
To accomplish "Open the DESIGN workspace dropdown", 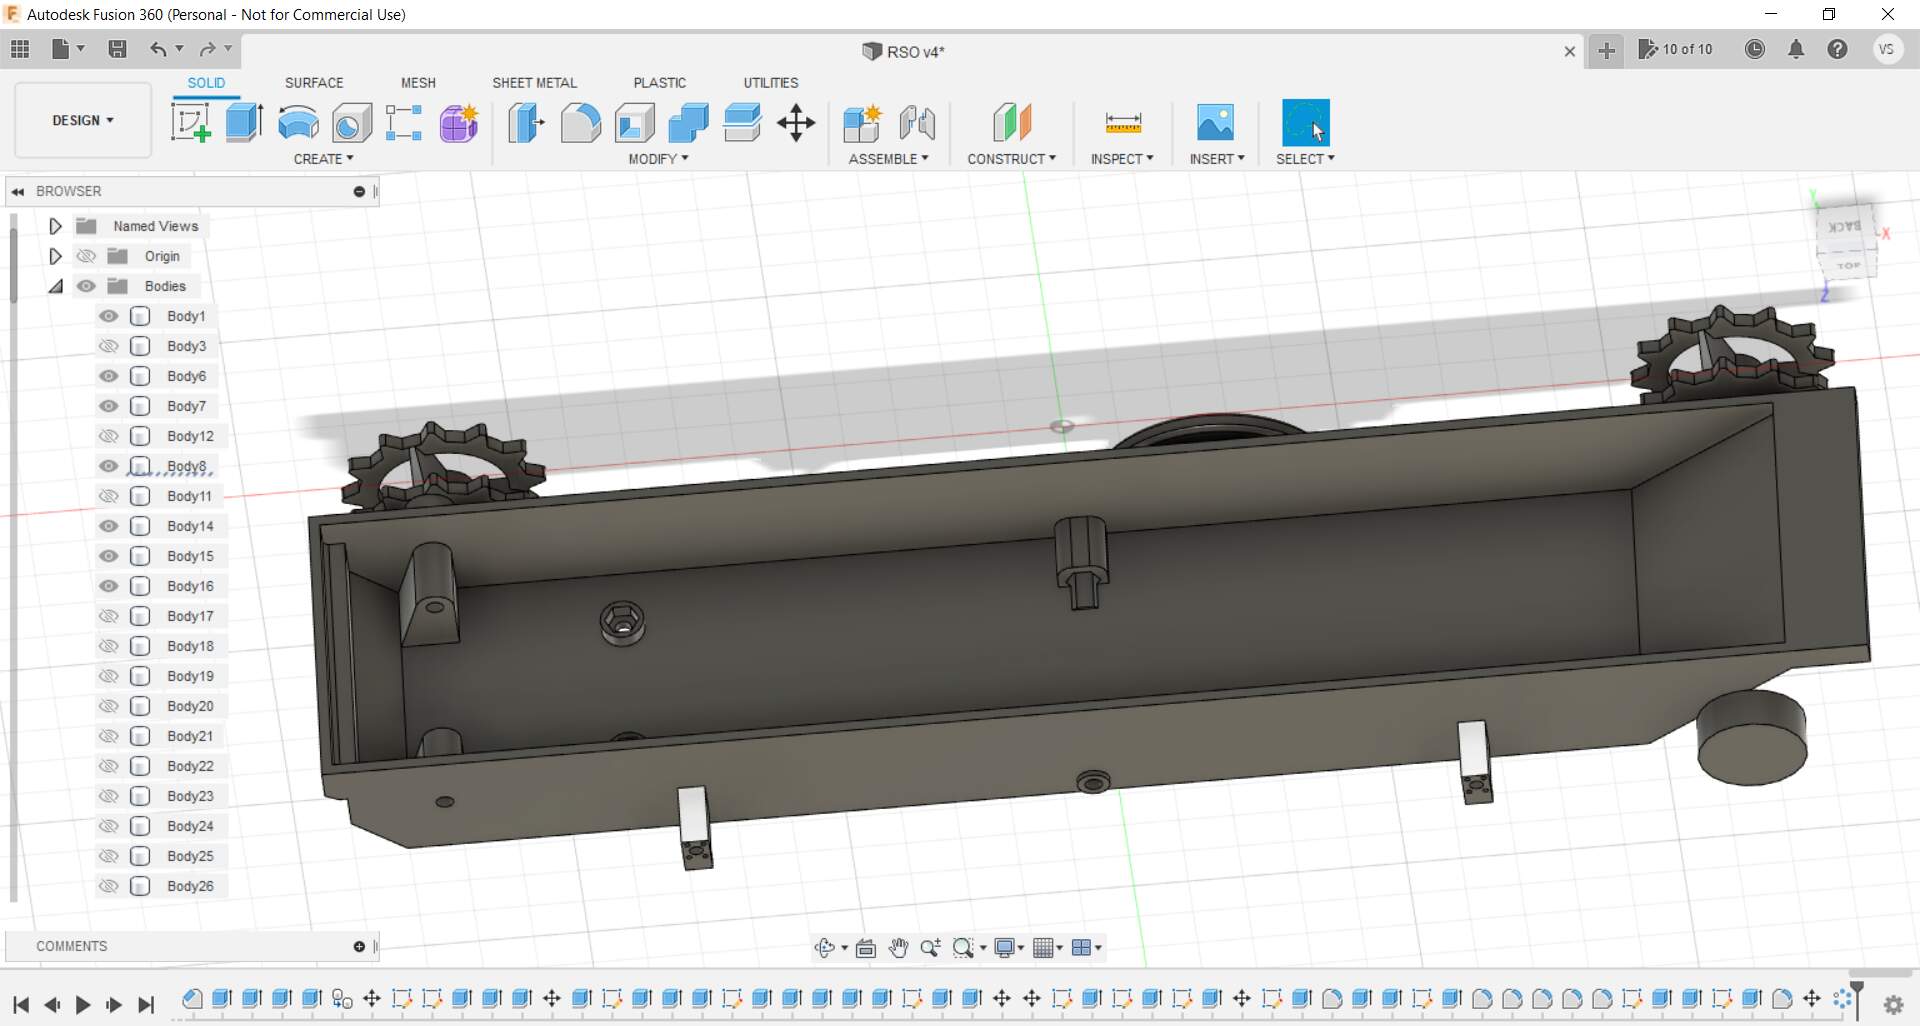I will (83, 120).
